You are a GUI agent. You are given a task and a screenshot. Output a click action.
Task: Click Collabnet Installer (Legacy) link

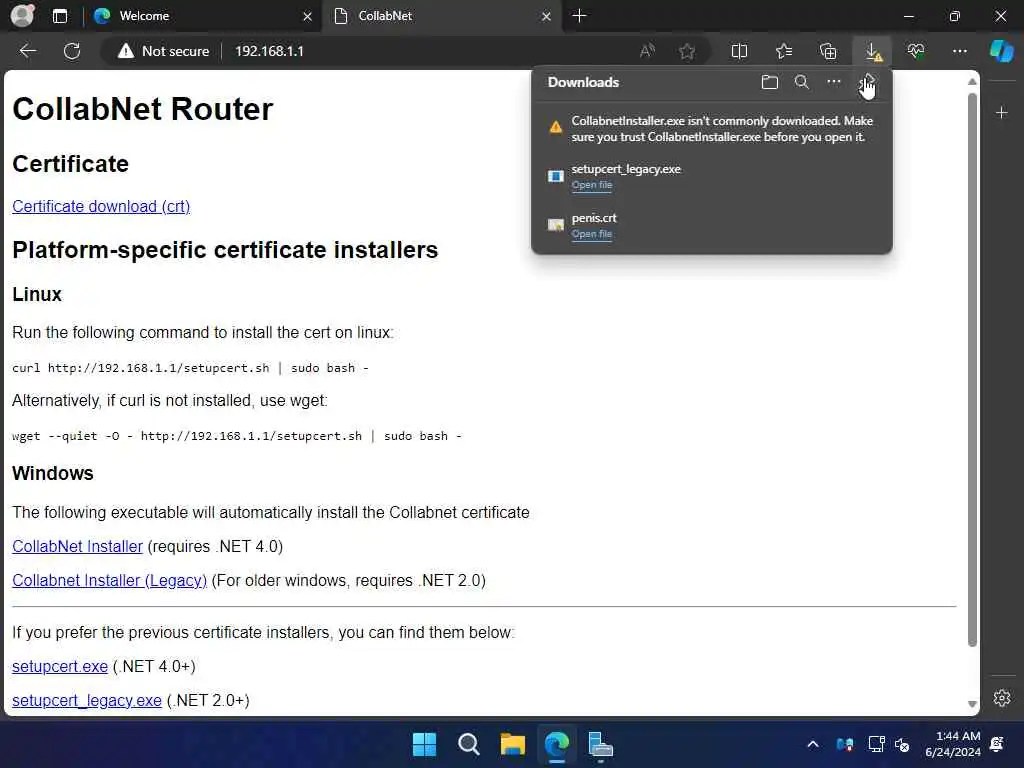pos(109,581)
